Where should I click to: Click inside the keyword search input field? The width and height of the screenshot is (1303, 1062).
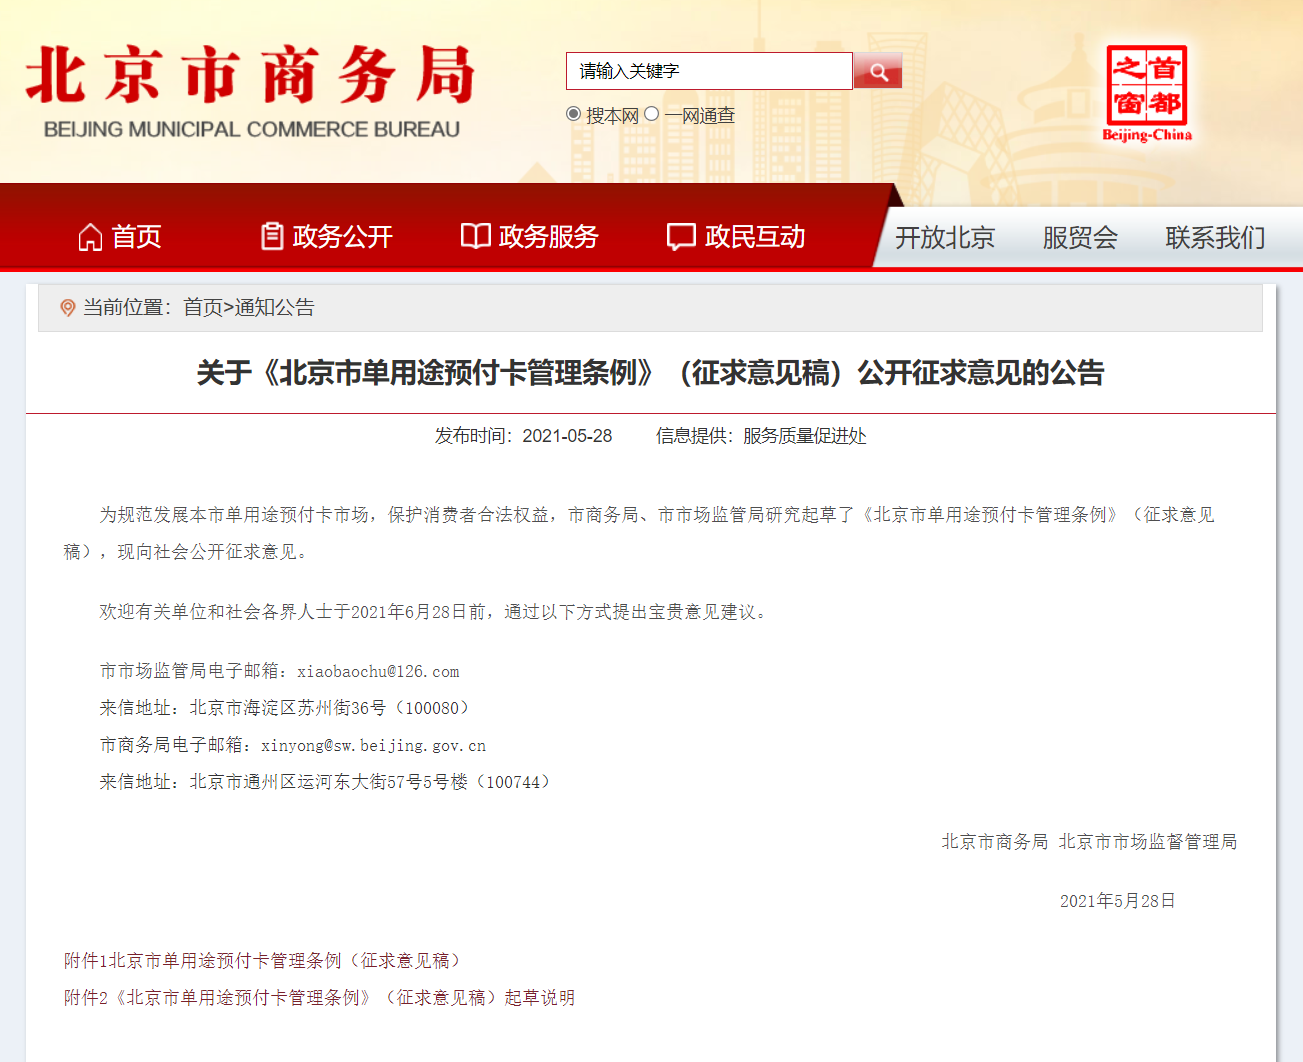[x=705, y=71]
